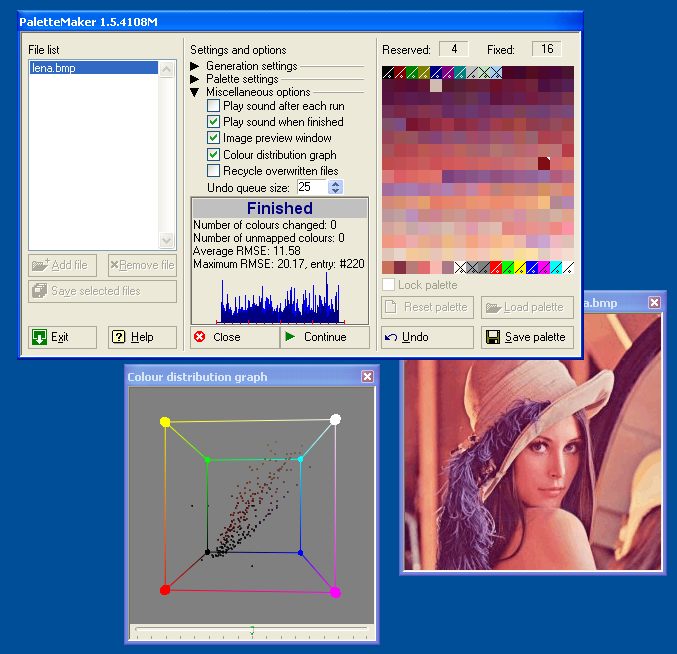Enable Recycle overwritten files
The width and height of the screenshot is (677, 654).
point(213,171)
